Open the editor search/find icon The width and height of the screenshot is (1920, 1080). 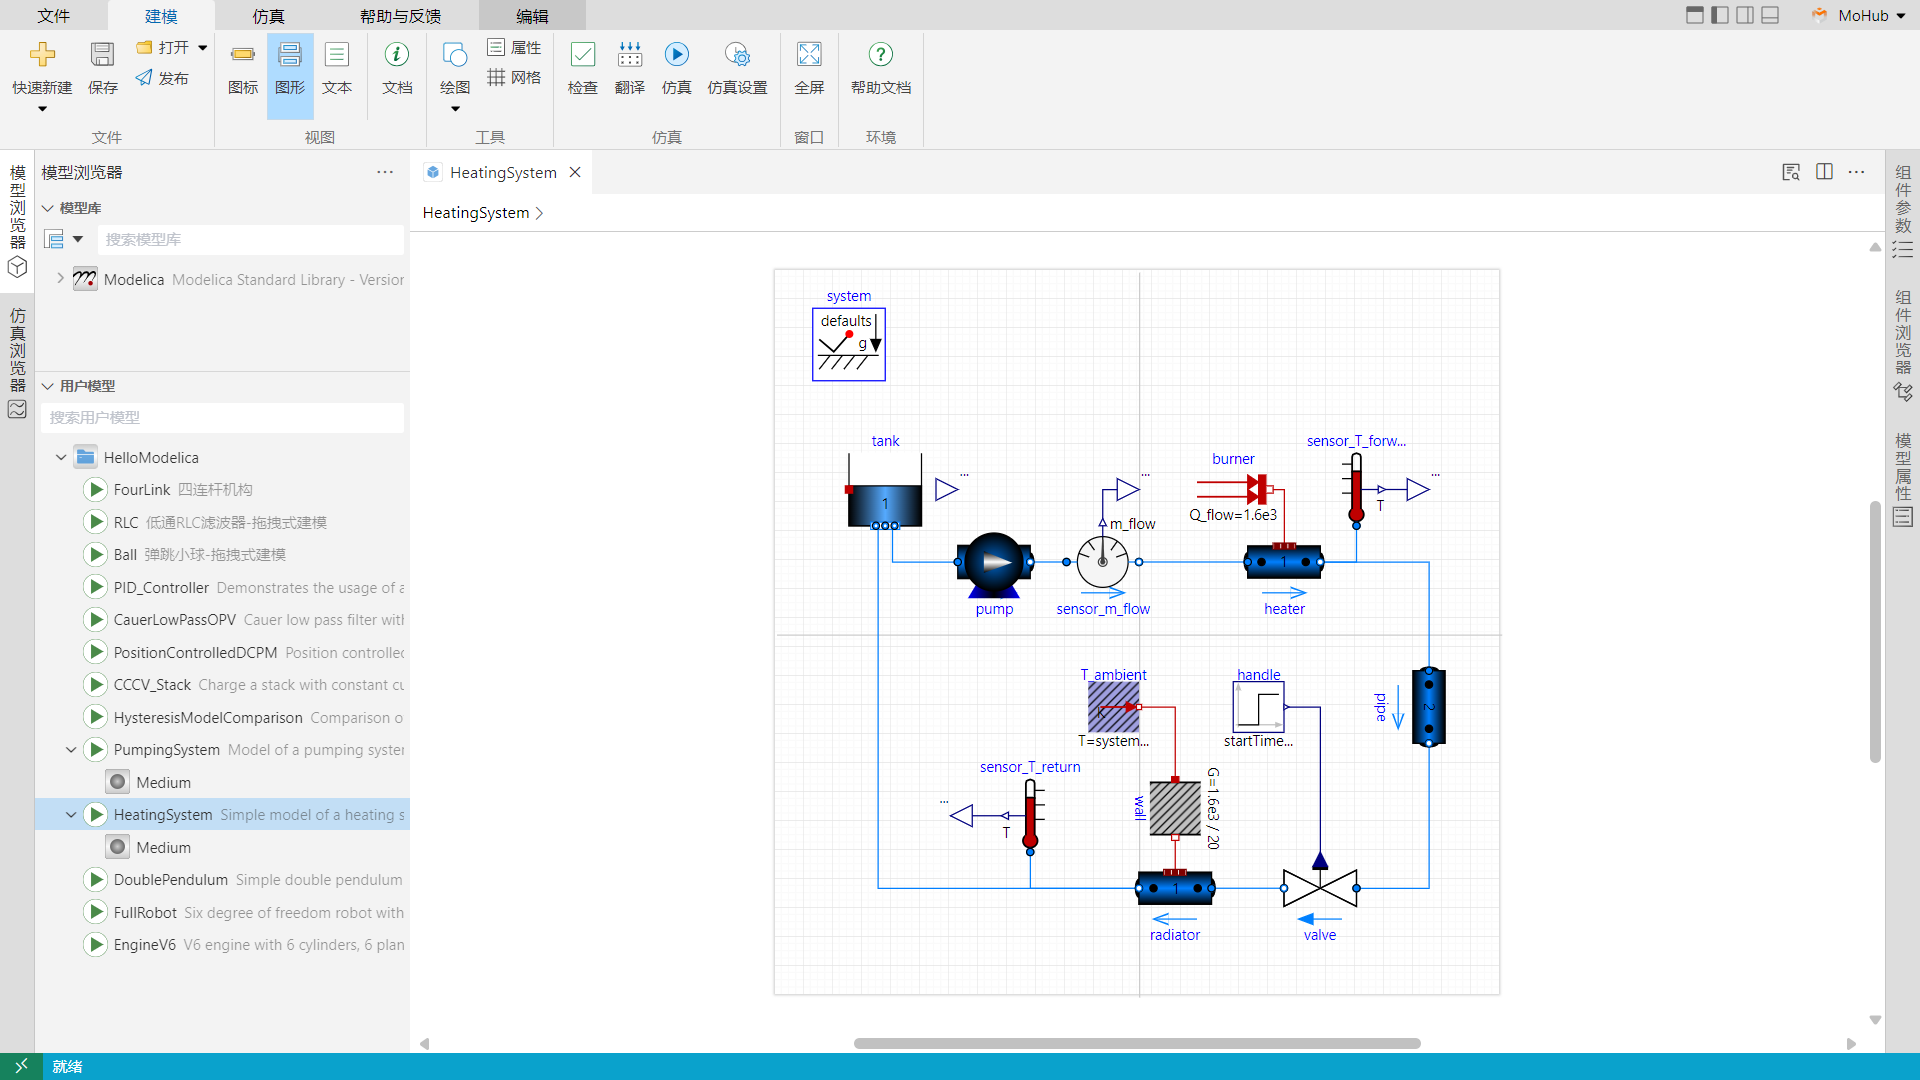pos(1791,172)
